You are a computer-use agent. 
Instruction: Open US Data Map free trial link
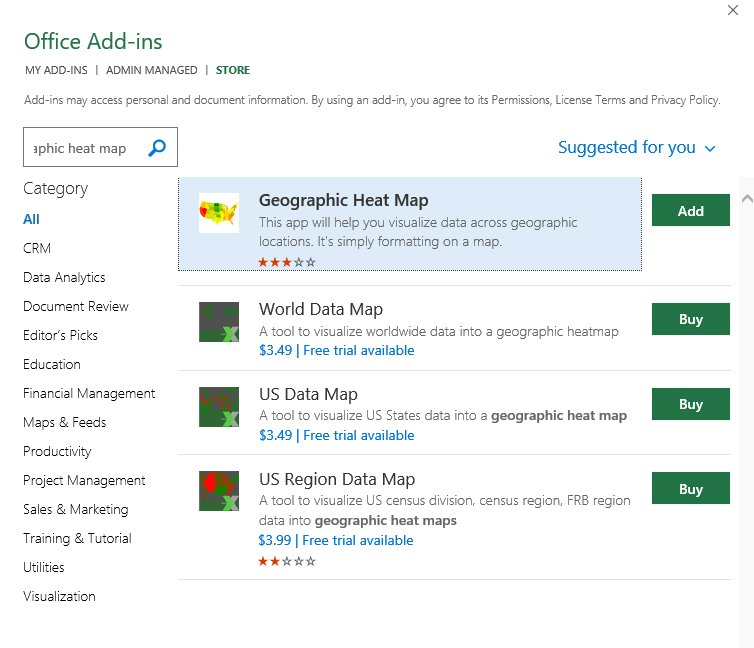point(358,435)
